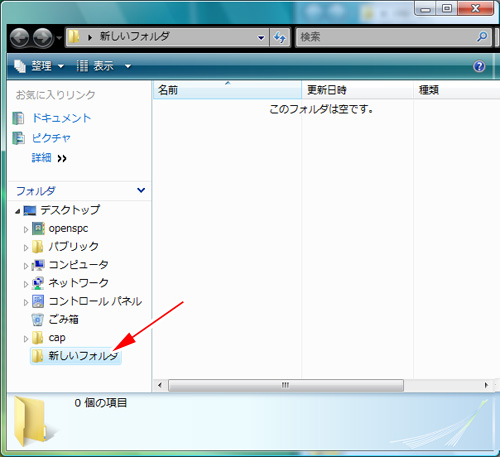Open help via blue question mark icon

[479, 66]
